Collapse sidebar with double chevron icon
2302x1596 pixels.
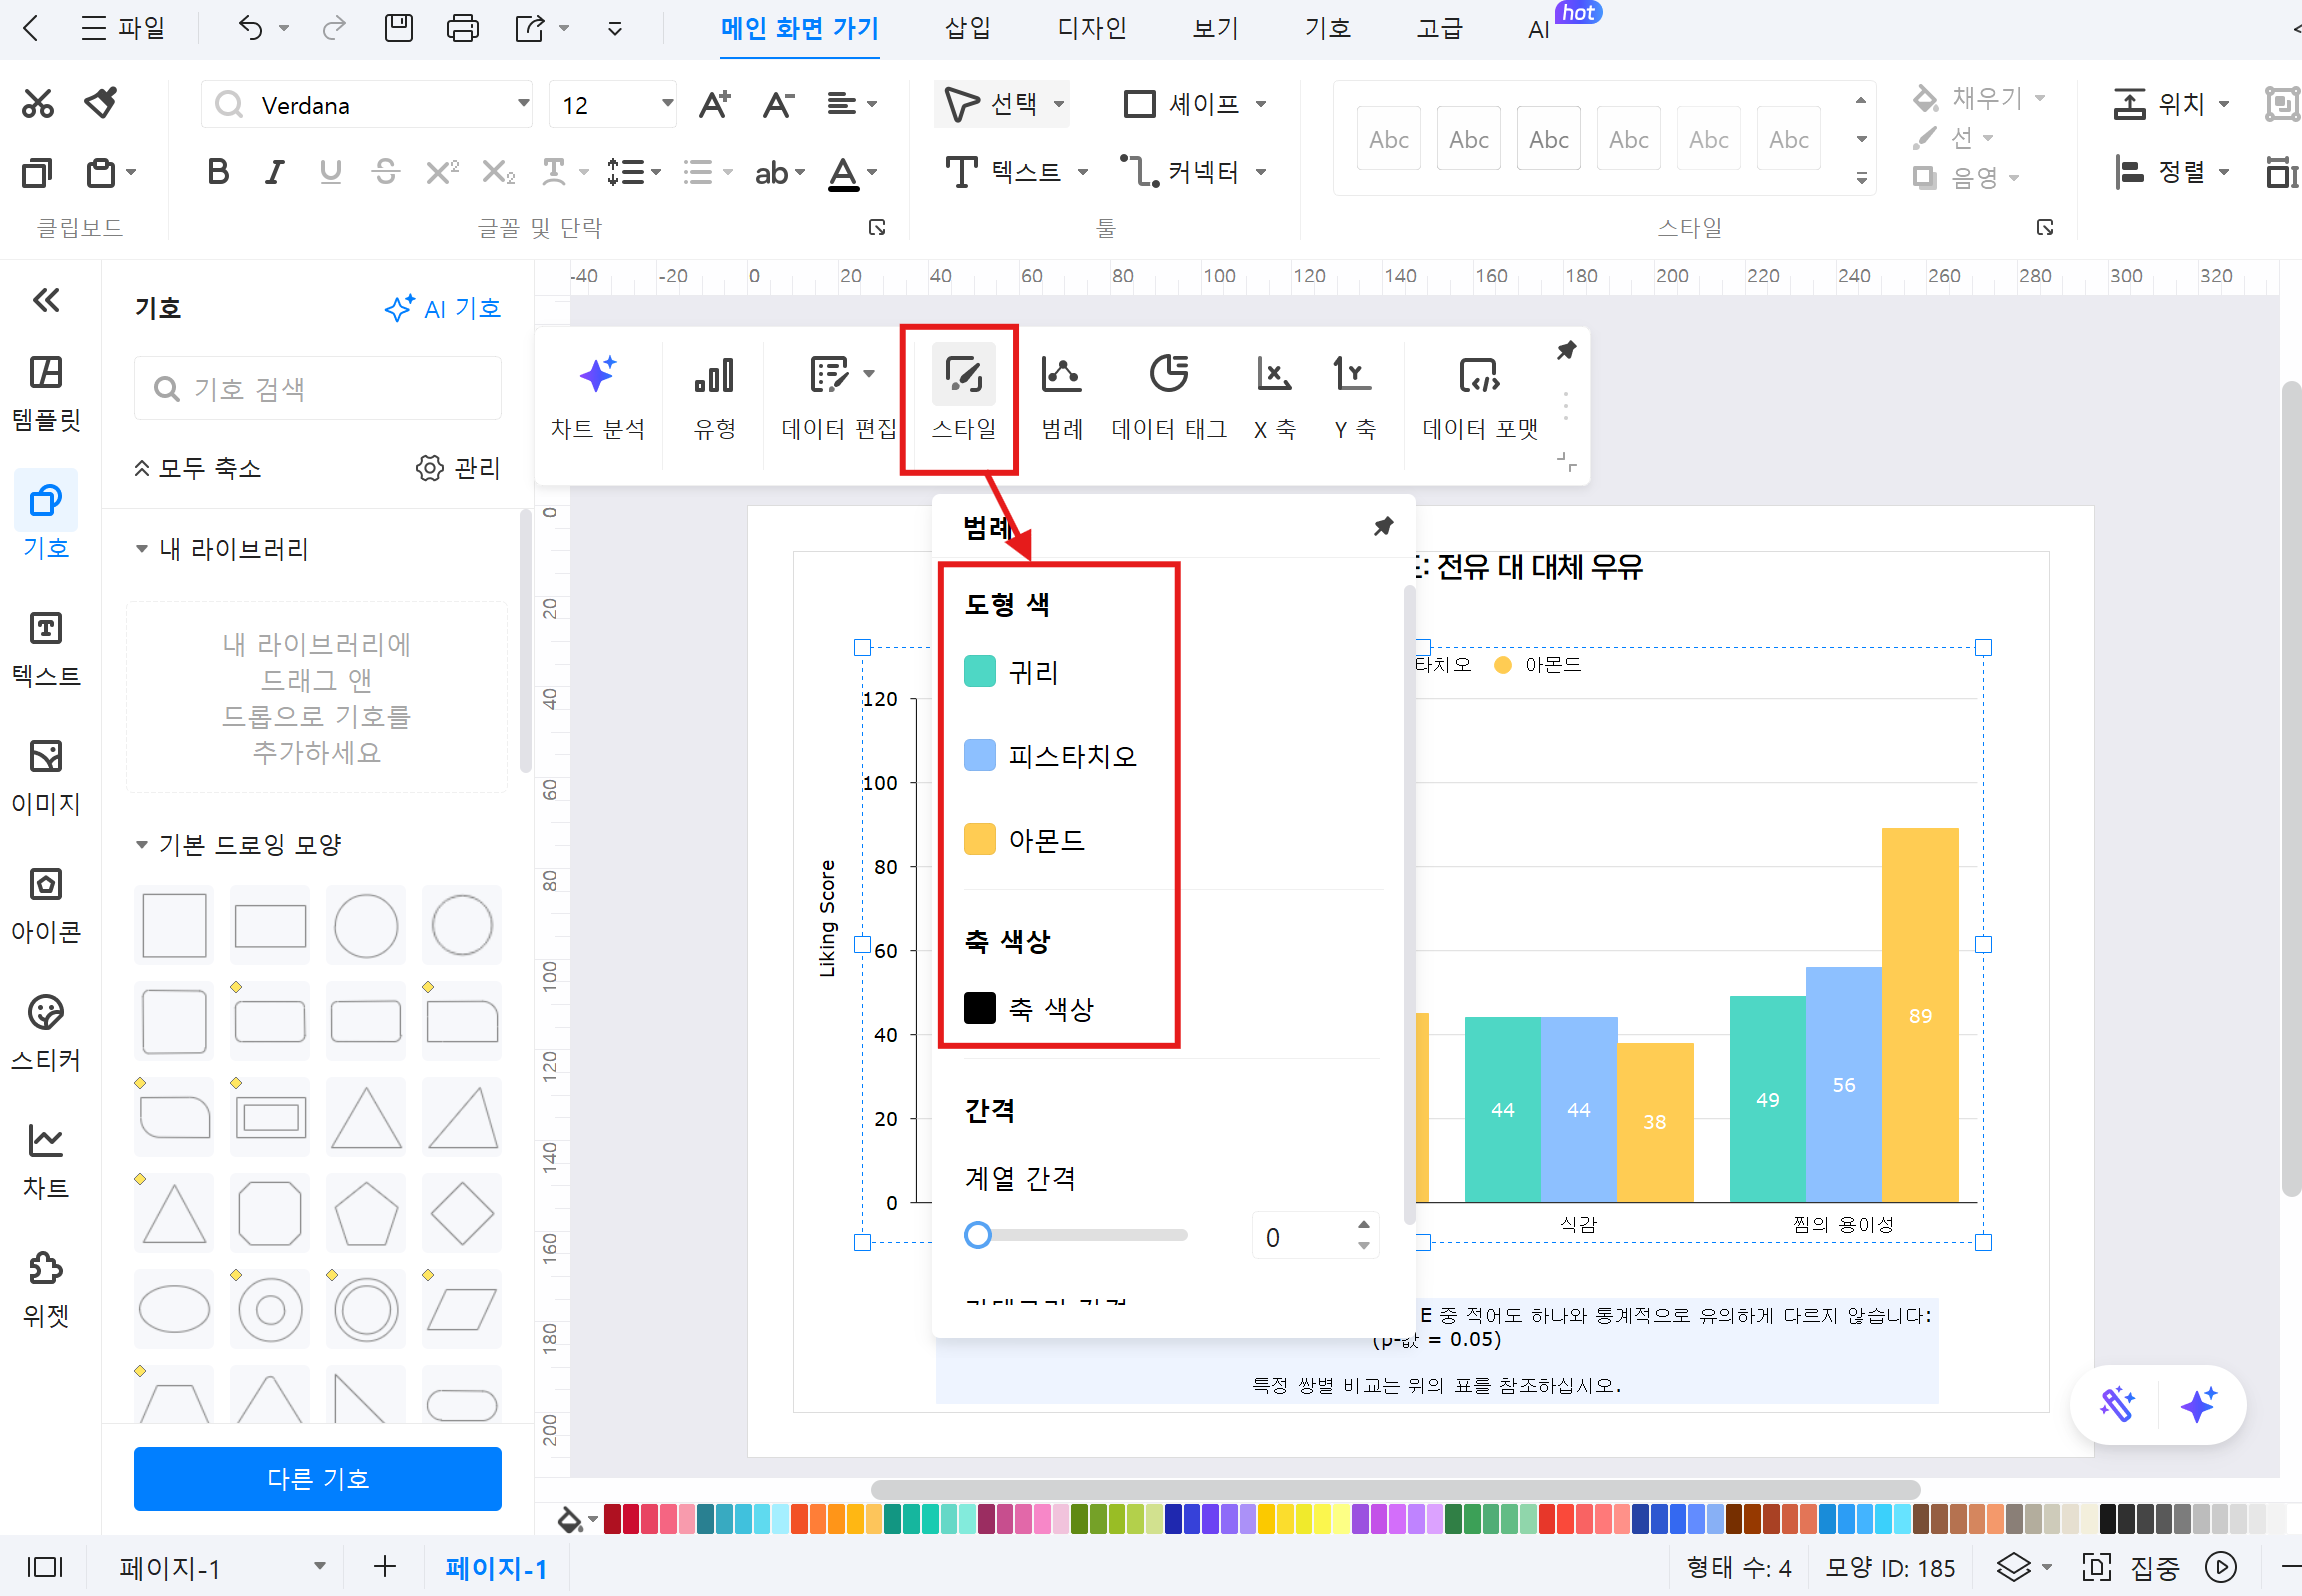[46, 300]
